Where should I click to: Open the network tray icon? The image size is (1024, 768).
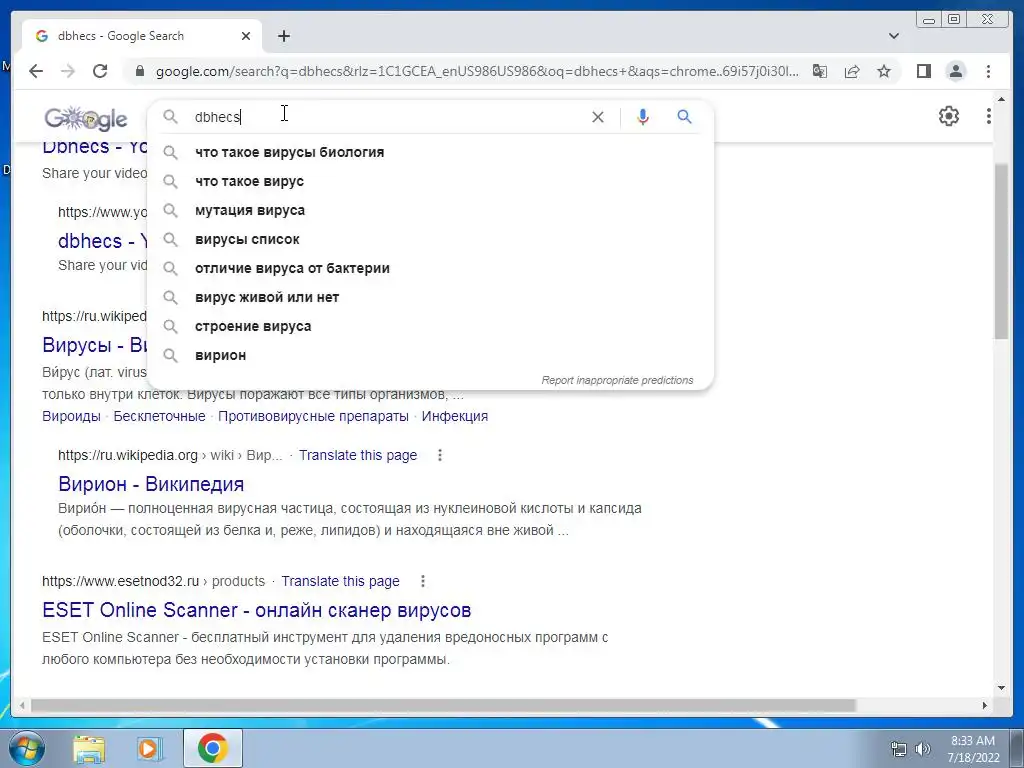pyautogui.click(x=899, y=749)
